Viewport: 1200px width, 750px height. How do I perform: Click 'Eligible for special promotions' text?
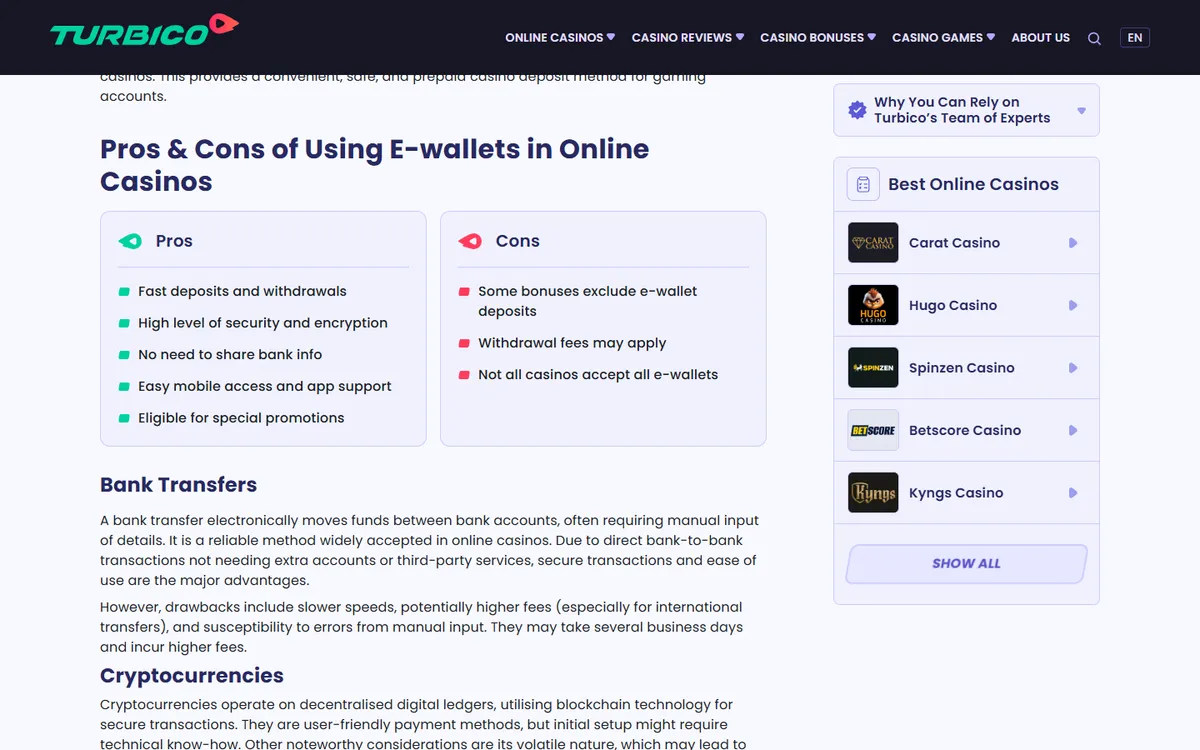click(x=241, y=418)
